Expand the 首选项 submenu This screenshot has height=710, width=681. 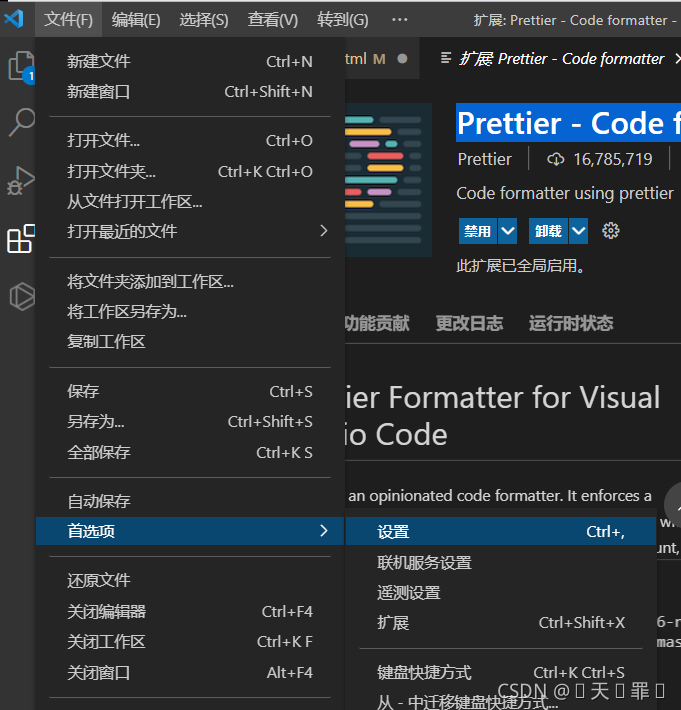[x=190, y=531]
